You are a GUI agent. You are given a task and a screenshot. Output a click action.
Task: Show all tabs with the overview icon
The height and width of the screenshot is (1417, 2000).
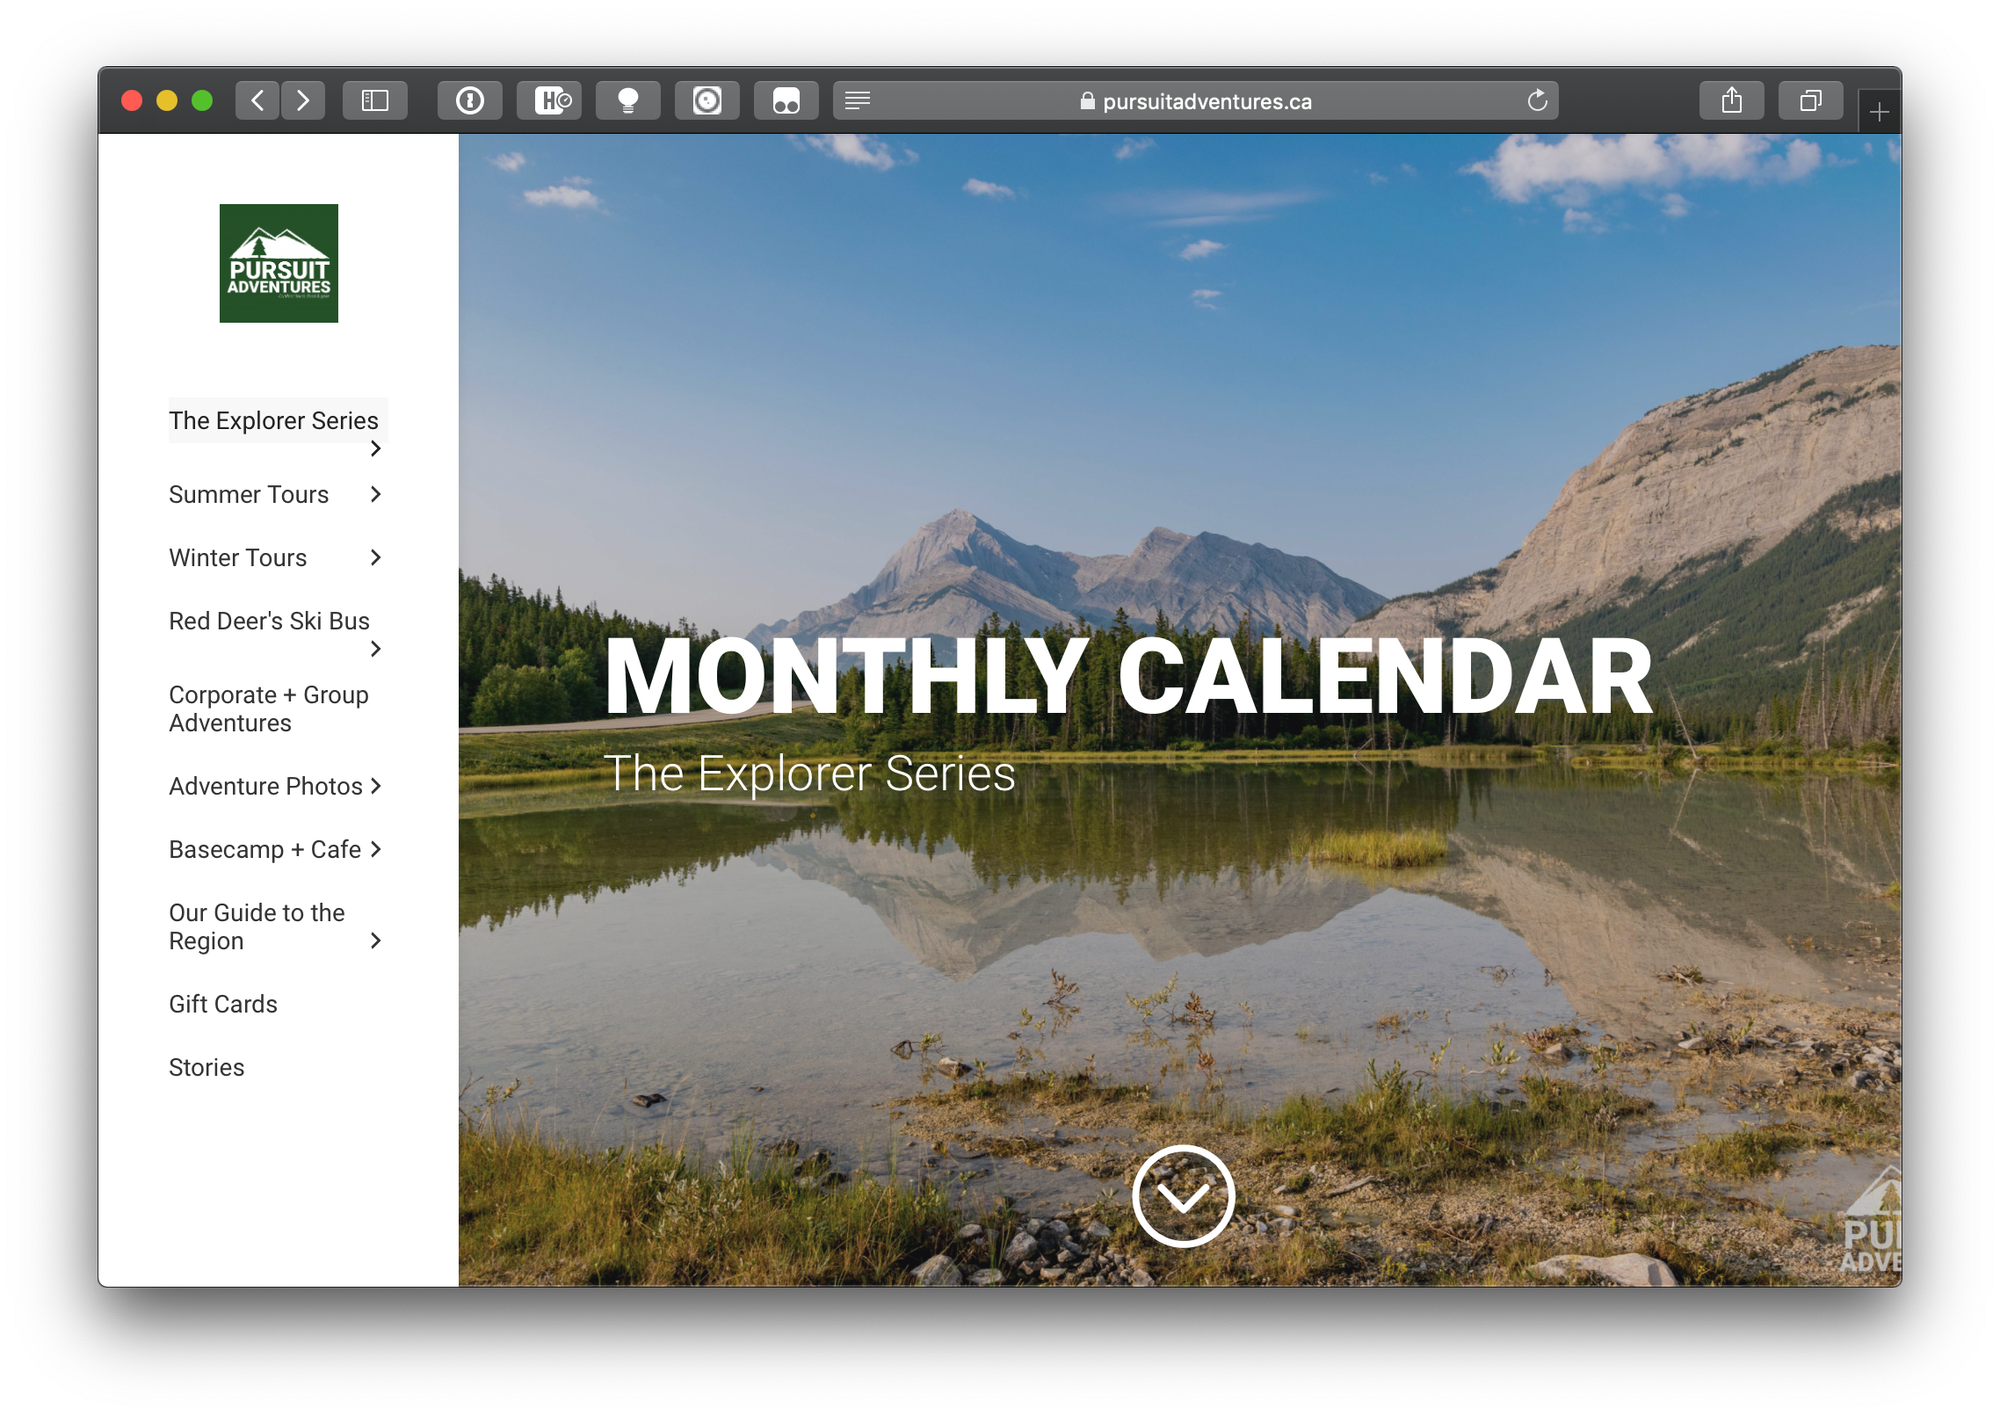[x=1810, y=100]
